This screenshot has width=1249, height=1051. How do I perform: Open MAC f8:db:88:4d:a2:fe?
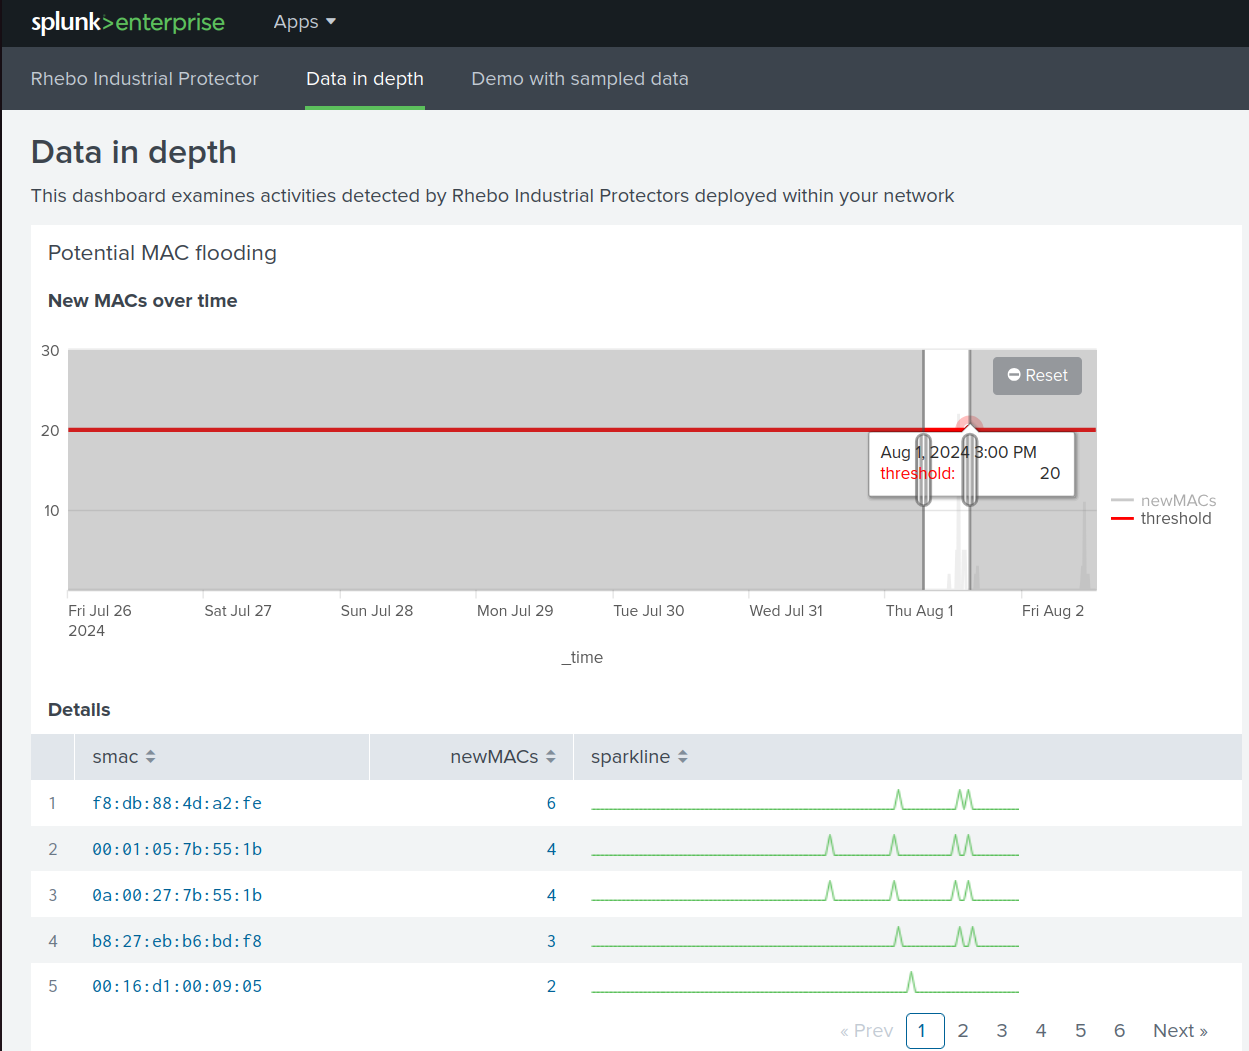tap(177, 803)
